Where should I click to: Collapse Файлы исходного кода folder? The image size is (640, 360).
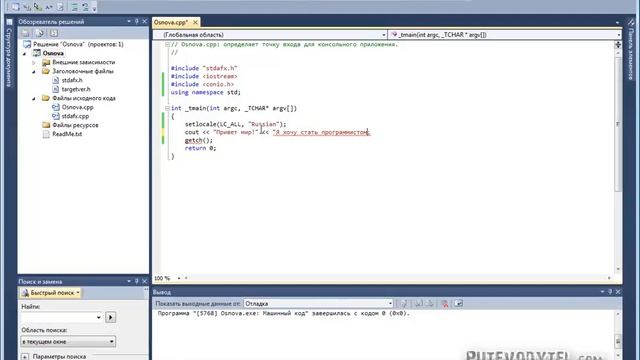click(34, 98)
